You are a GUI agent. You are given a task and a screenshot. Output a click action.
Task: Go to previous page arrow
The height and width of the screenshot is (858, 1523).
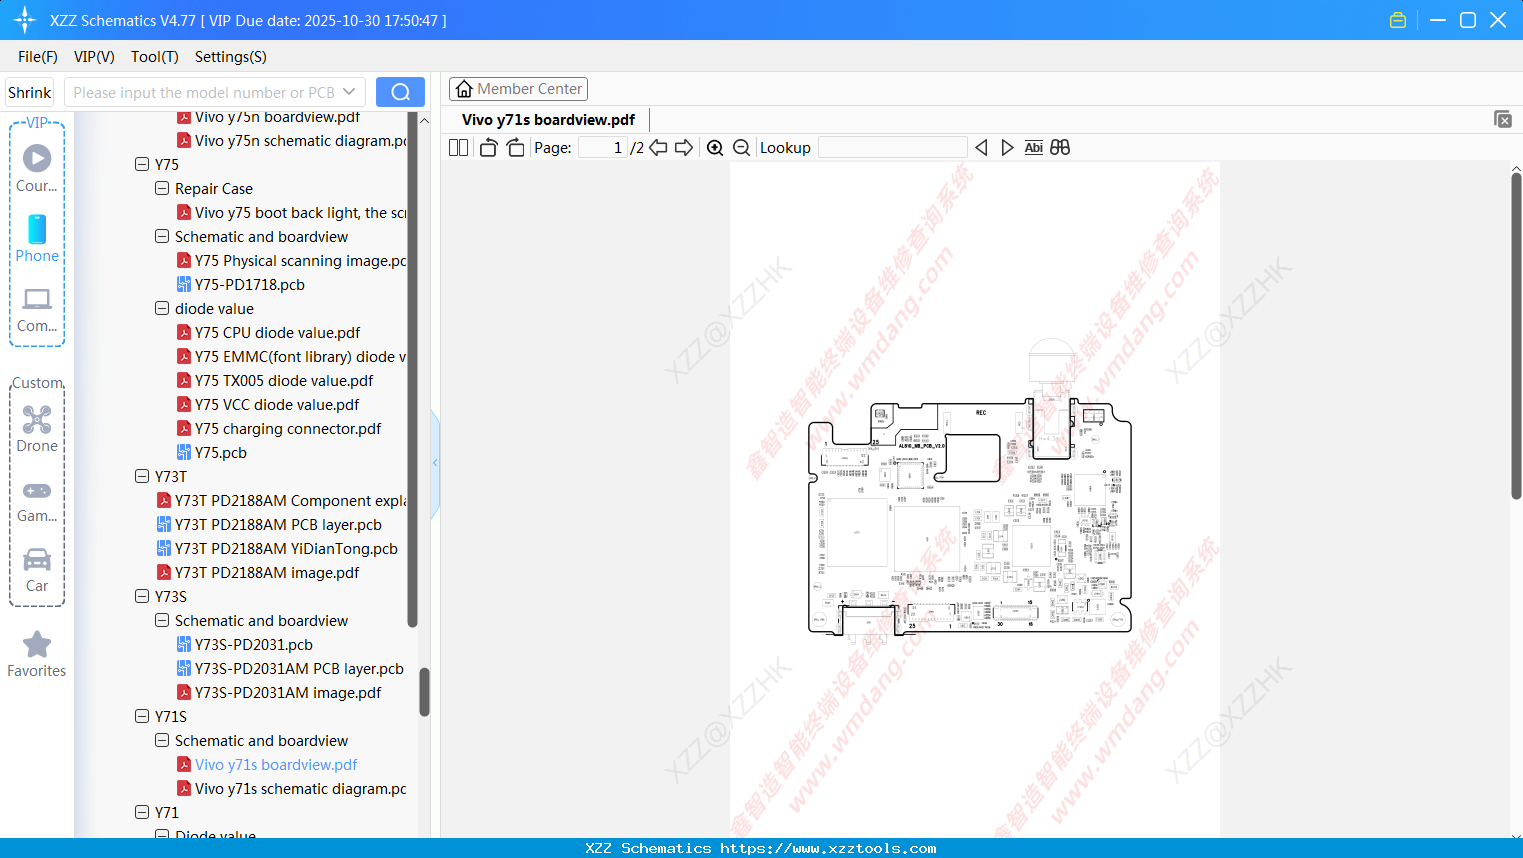[658, 148]
